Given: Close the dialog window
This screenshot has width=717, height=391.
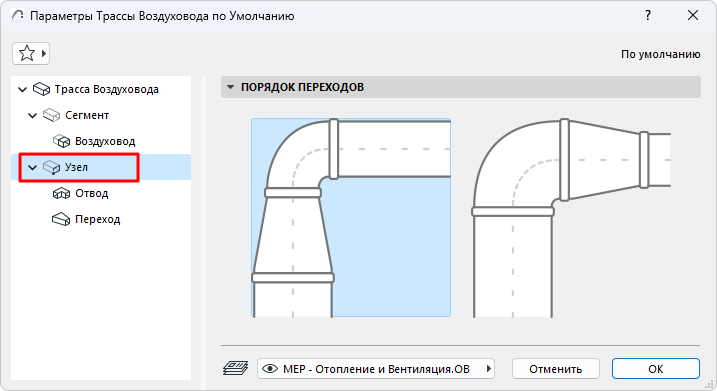Looking at the screenshot, I should pyautogui.click(x=693, y=16).
